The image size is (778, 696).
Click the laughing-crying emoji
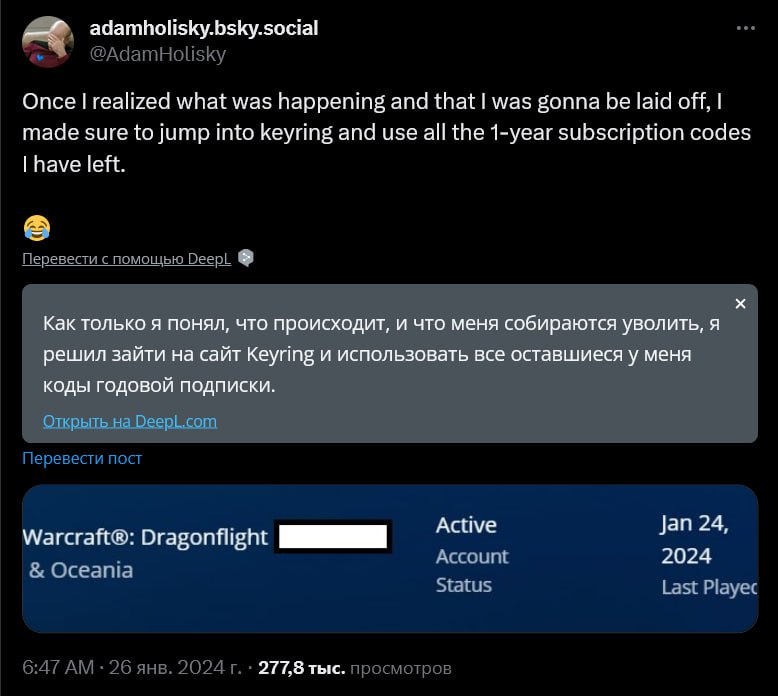(37, 228)
